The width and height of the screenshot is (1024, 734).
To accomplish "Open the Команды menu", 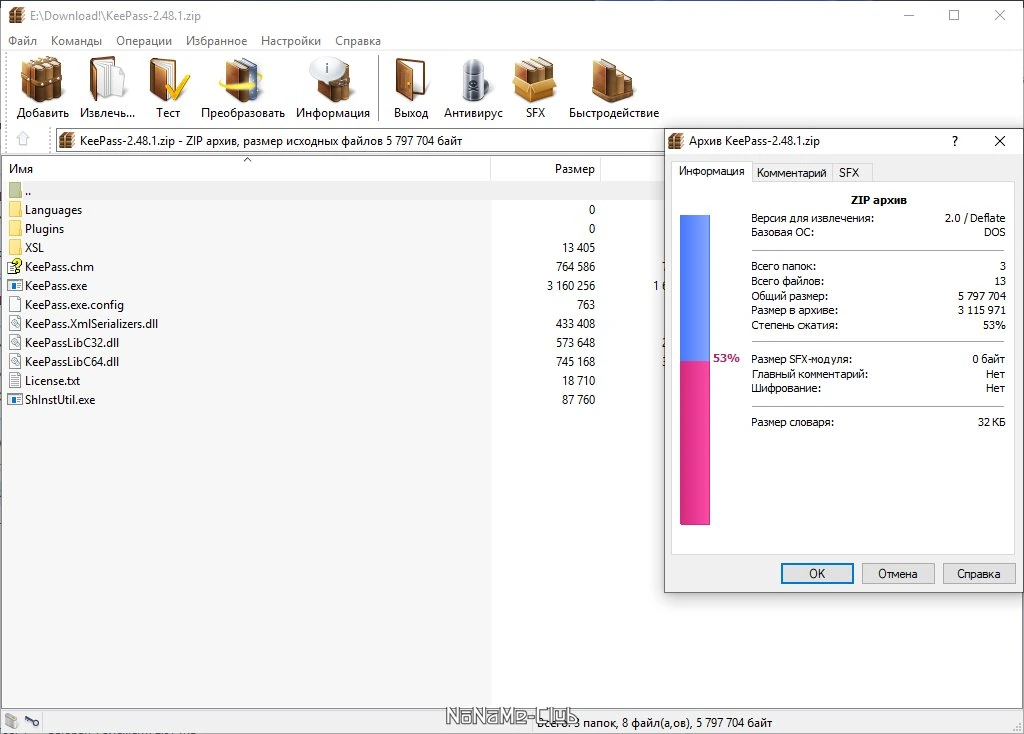I will point(76,40).
